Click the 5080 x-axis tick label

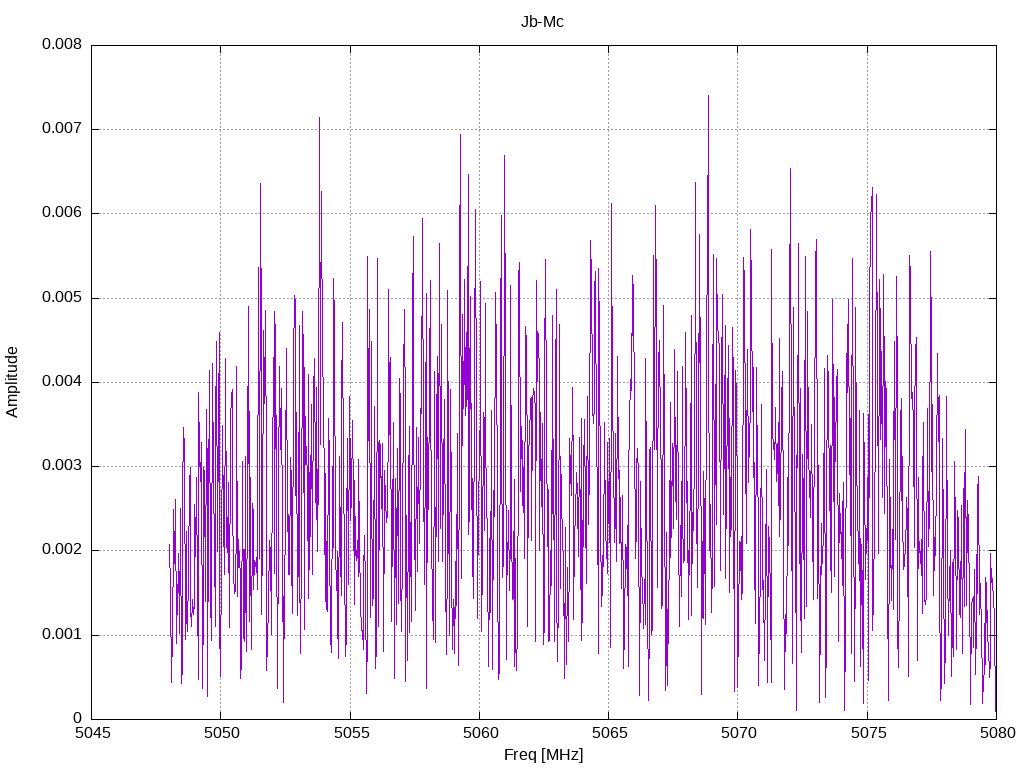[x=997, y=733]
